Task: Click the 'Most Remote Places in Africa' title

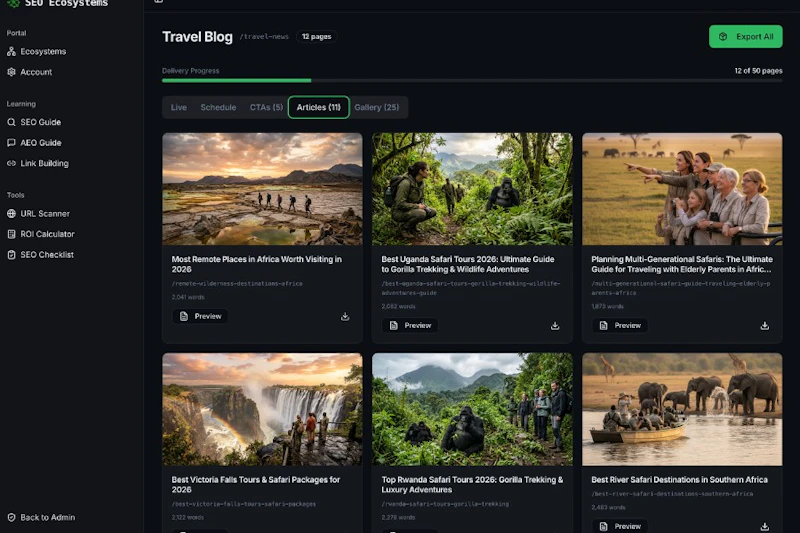Action: [x=257, y=264]
